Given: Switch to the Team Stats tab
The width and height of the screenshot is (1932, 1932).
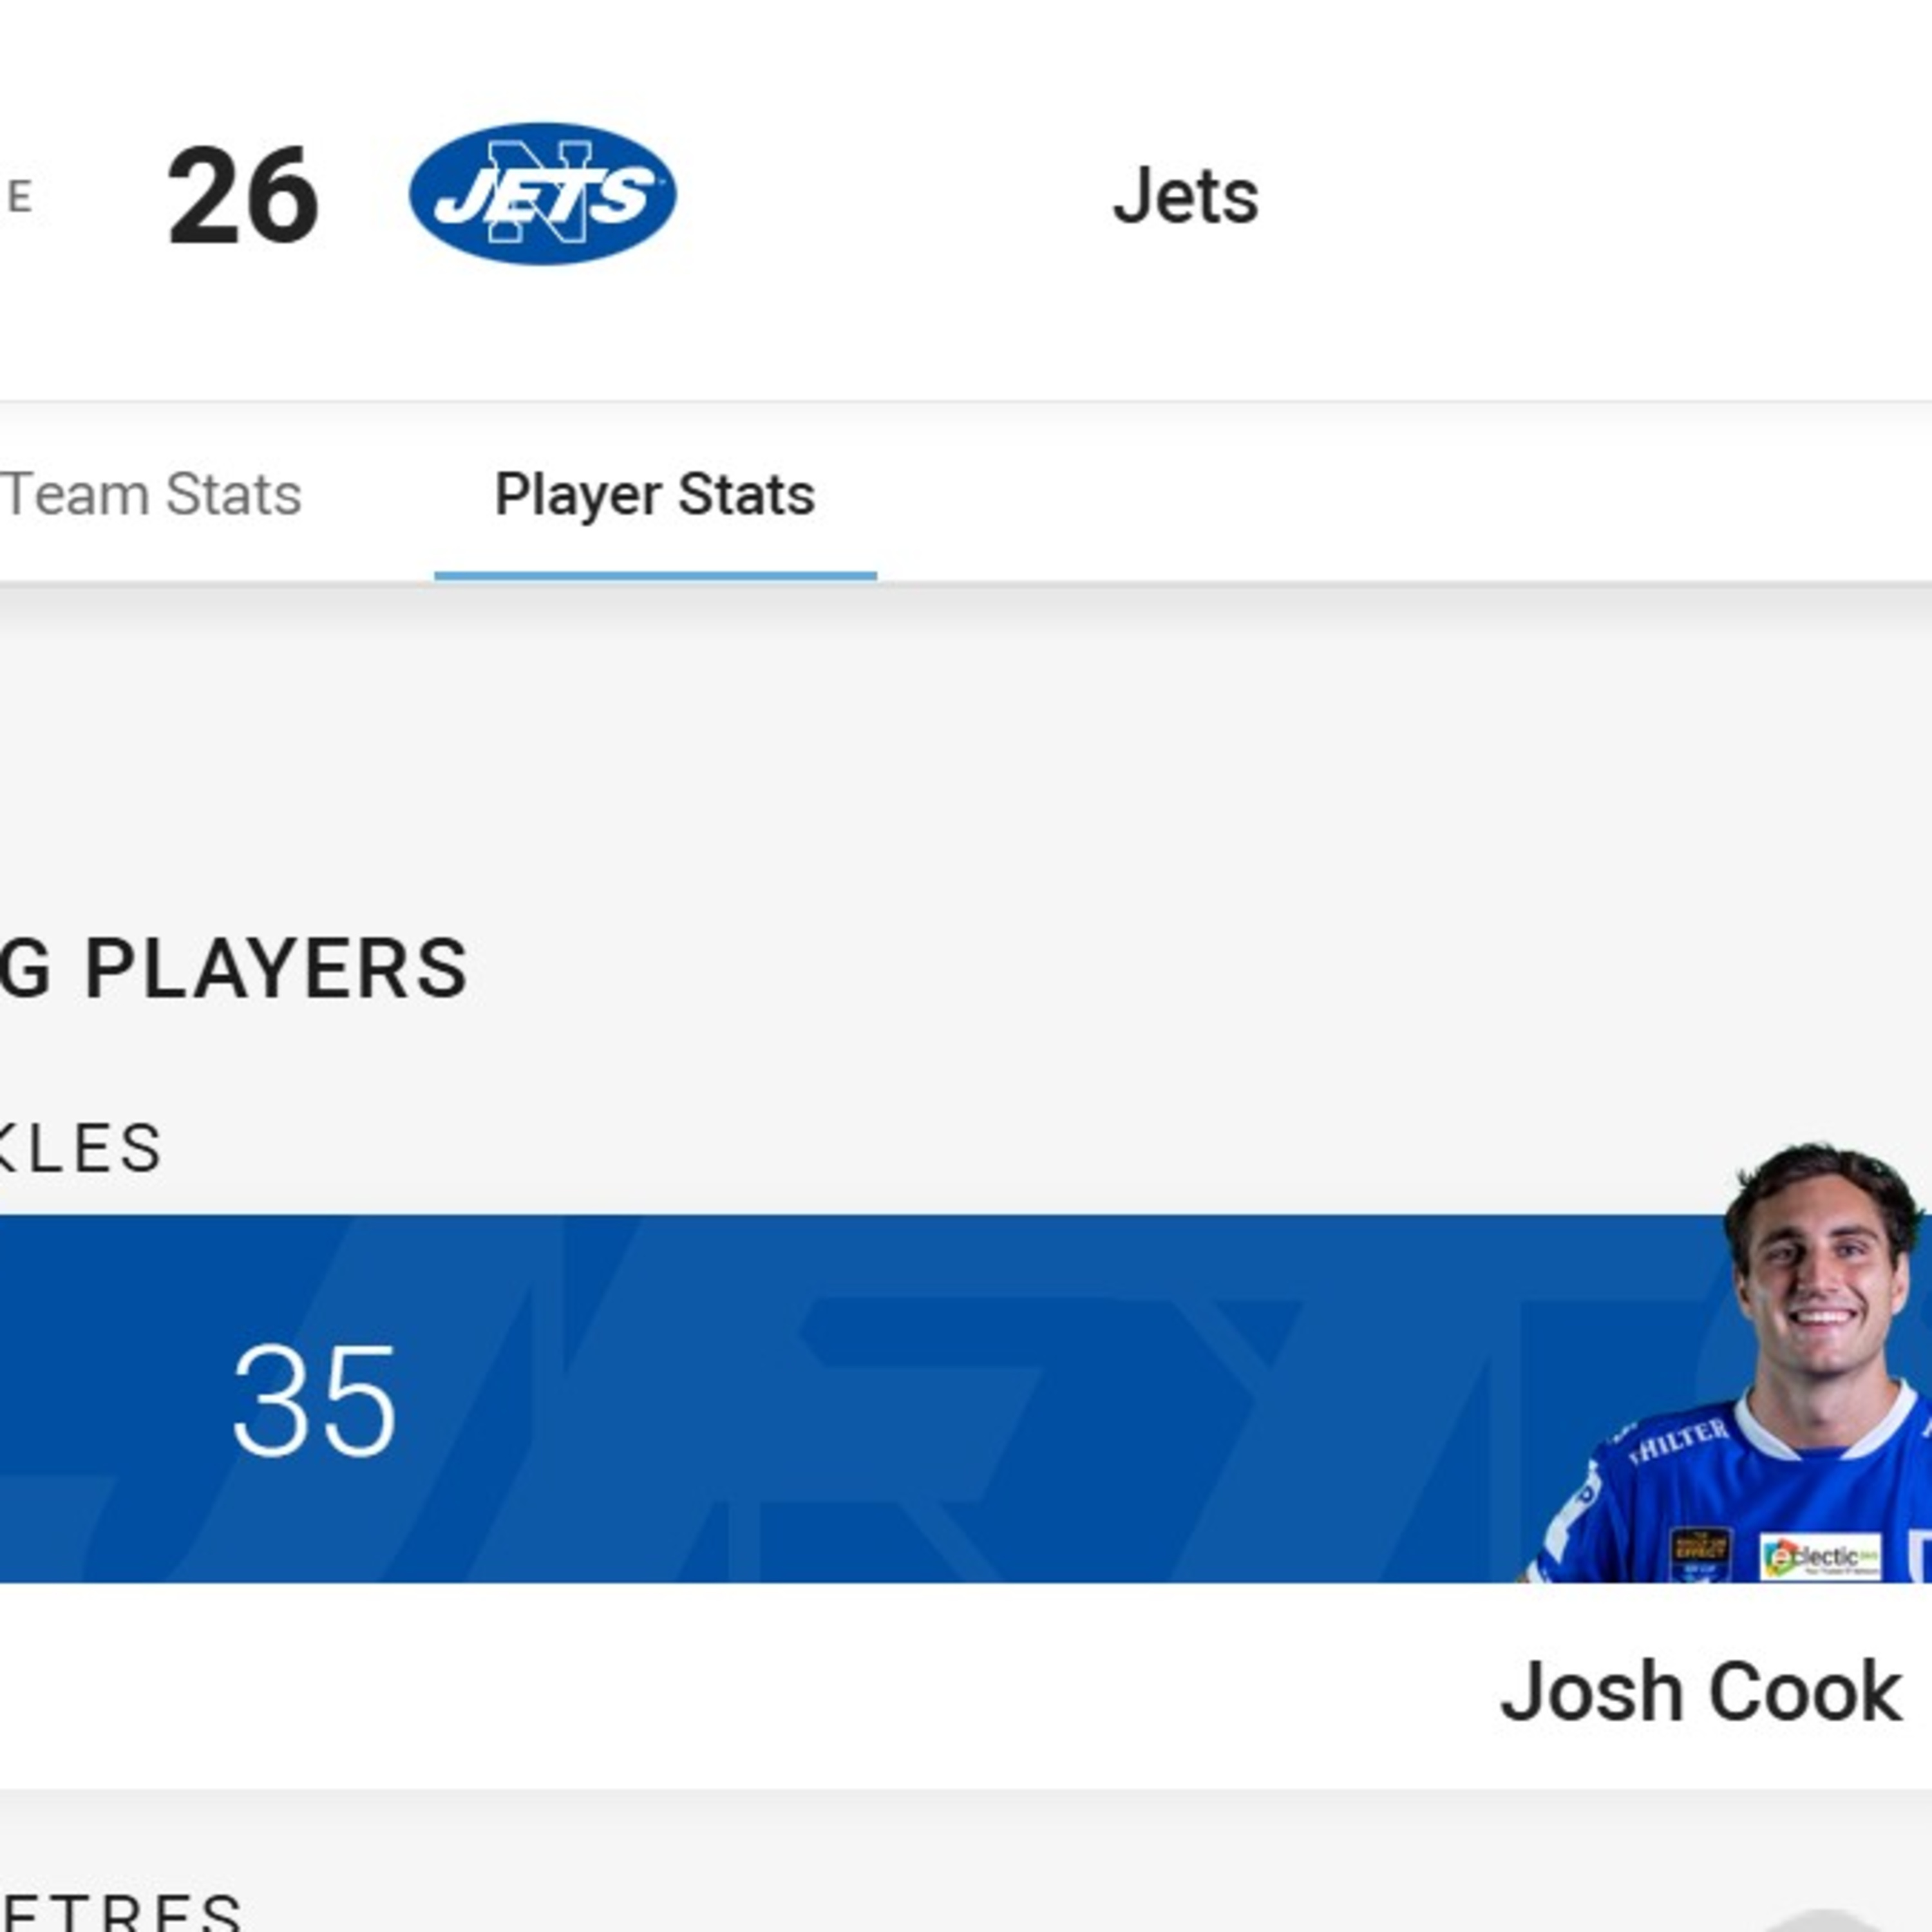Looking at the screenshot, I should tap(150, 492).
